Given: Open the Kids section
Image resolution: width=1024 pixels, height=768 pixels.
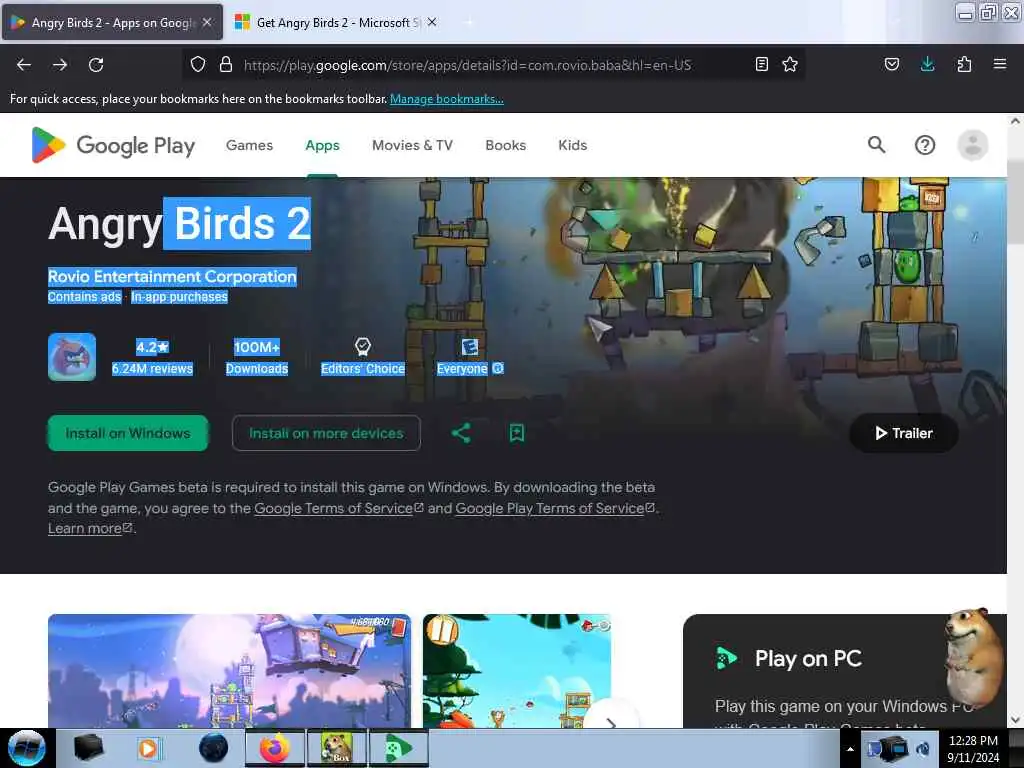Looking at the screenshot, I should (x=573, y=145).
